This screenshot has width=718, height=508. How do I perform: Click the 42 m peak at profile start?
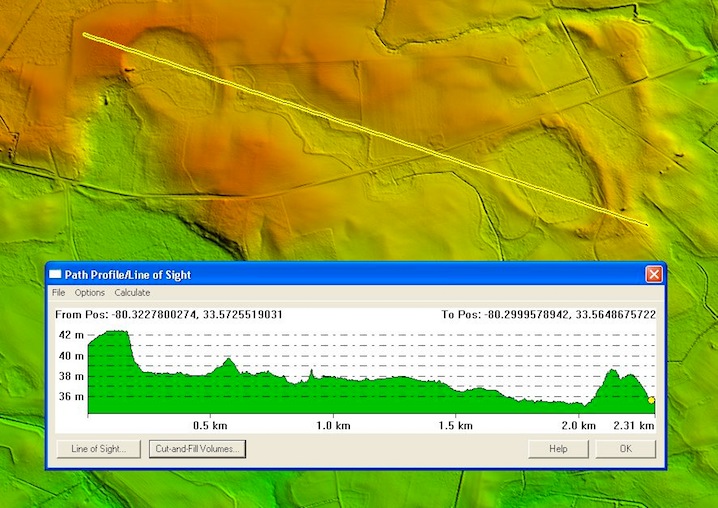117,333
